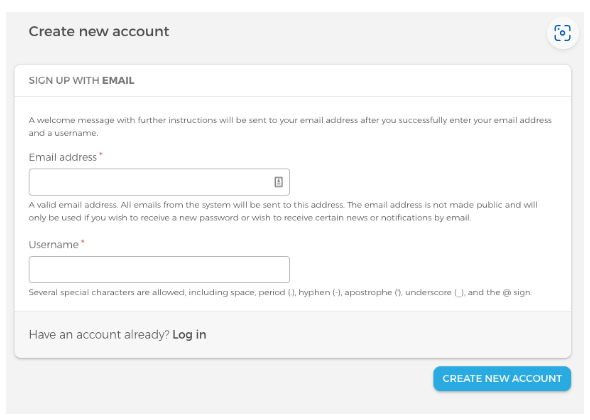Click the focus scan icon at top right
Screen dimensions: 590x420
pos(562,33)
